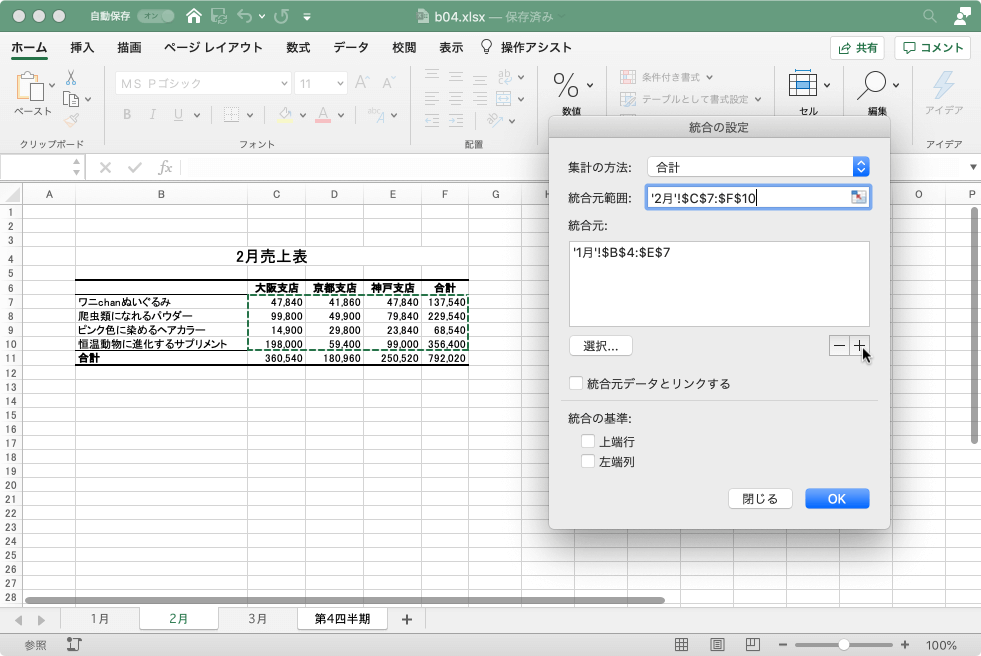The width and height of the screenshot is (981, 656).
Task: Click the zoom in plus icon
Action: coord(905,645)
